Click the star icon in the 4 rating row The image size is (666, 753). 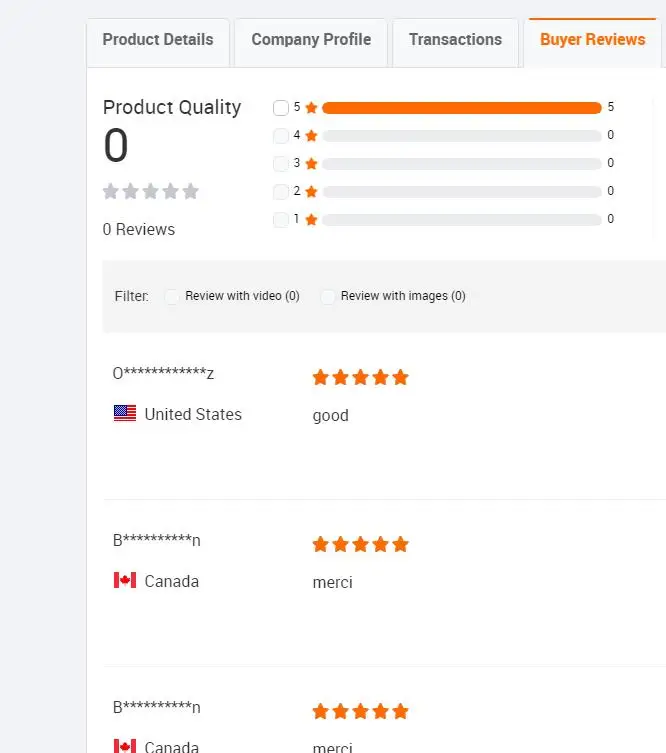coord(311,136)
